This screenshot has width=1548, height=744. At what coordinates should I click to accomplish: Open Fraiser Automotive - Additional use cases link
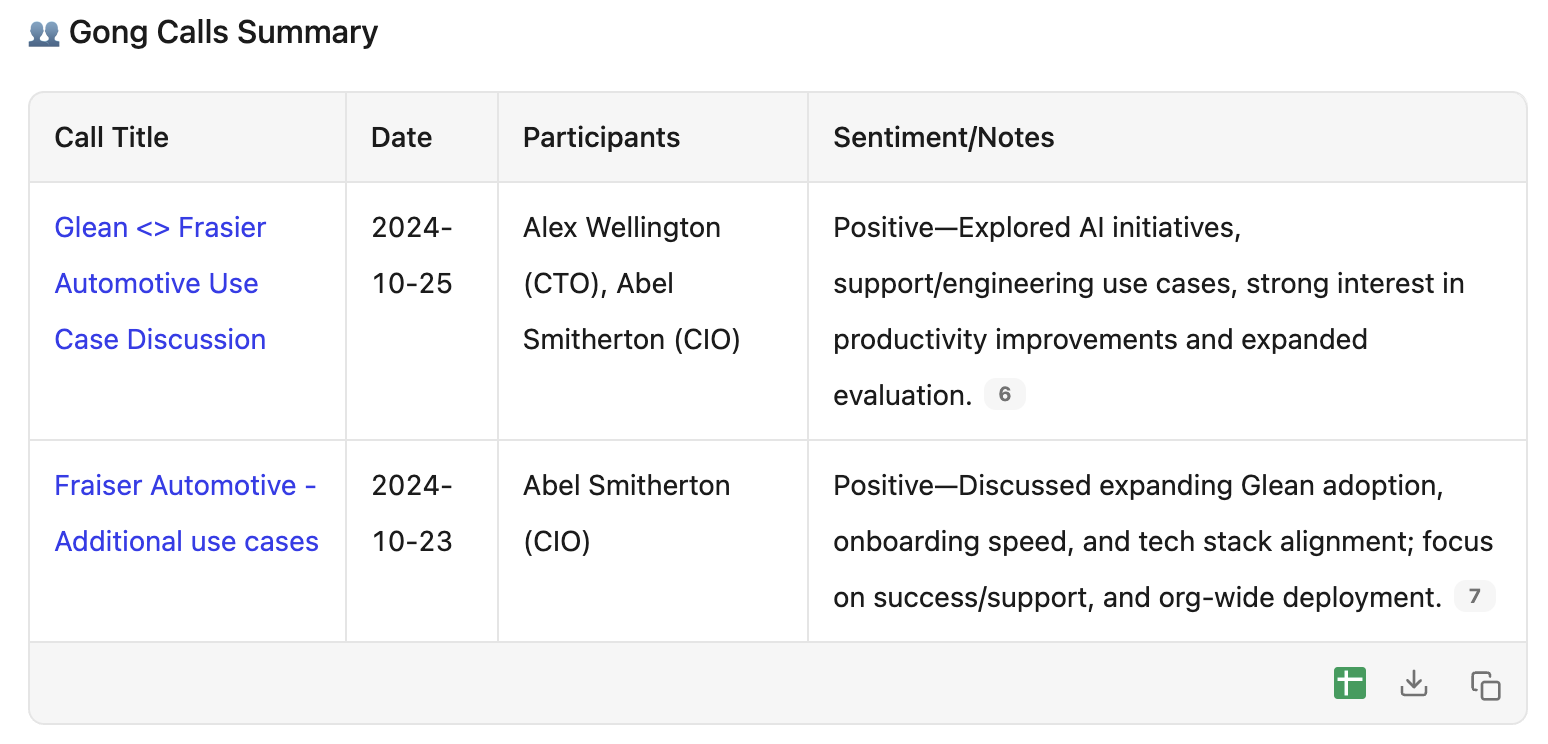(x=187, y=514)
